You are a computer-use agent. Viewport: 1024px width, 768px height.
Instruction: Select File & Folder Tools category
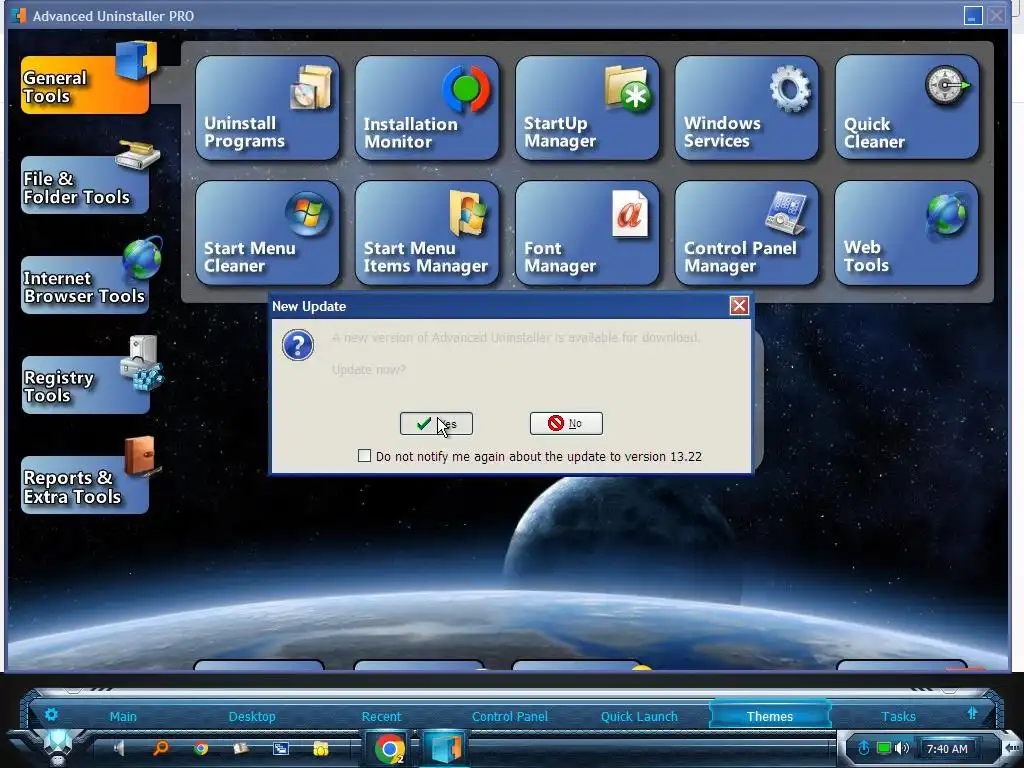(86, 185)
